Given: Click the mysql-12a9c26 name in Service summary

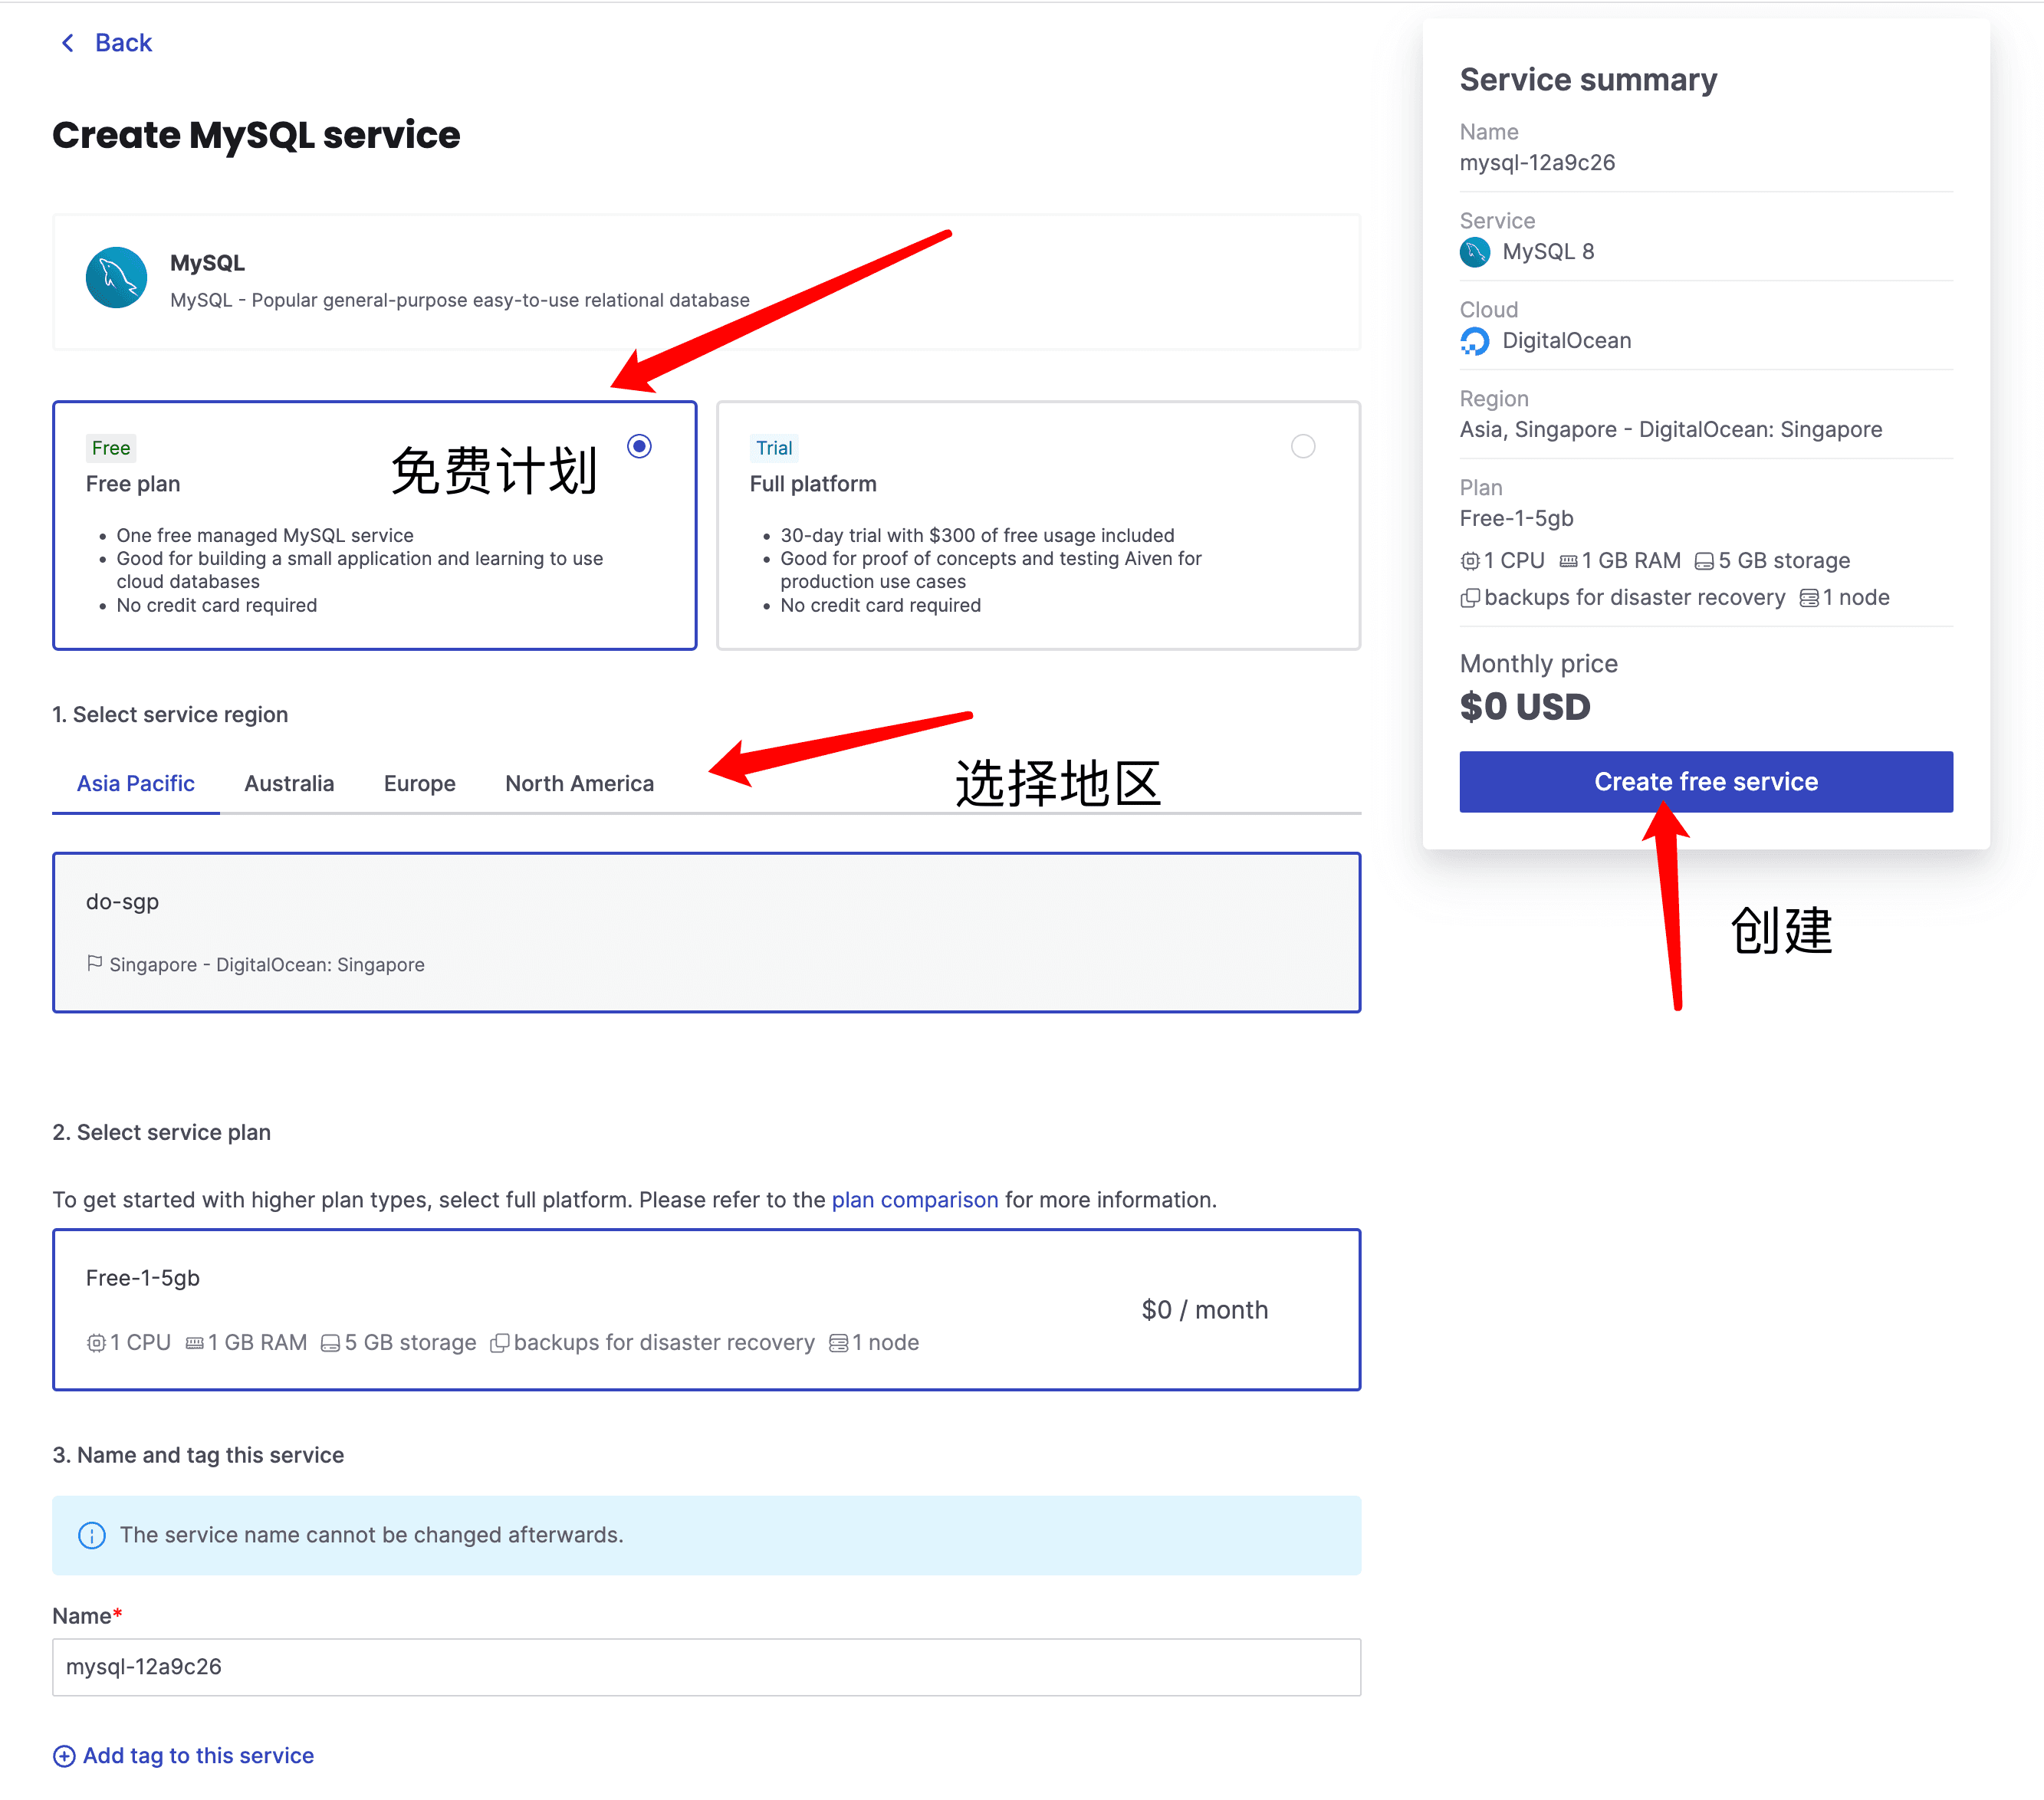Looking at the screenshot, I should 1537,162.
